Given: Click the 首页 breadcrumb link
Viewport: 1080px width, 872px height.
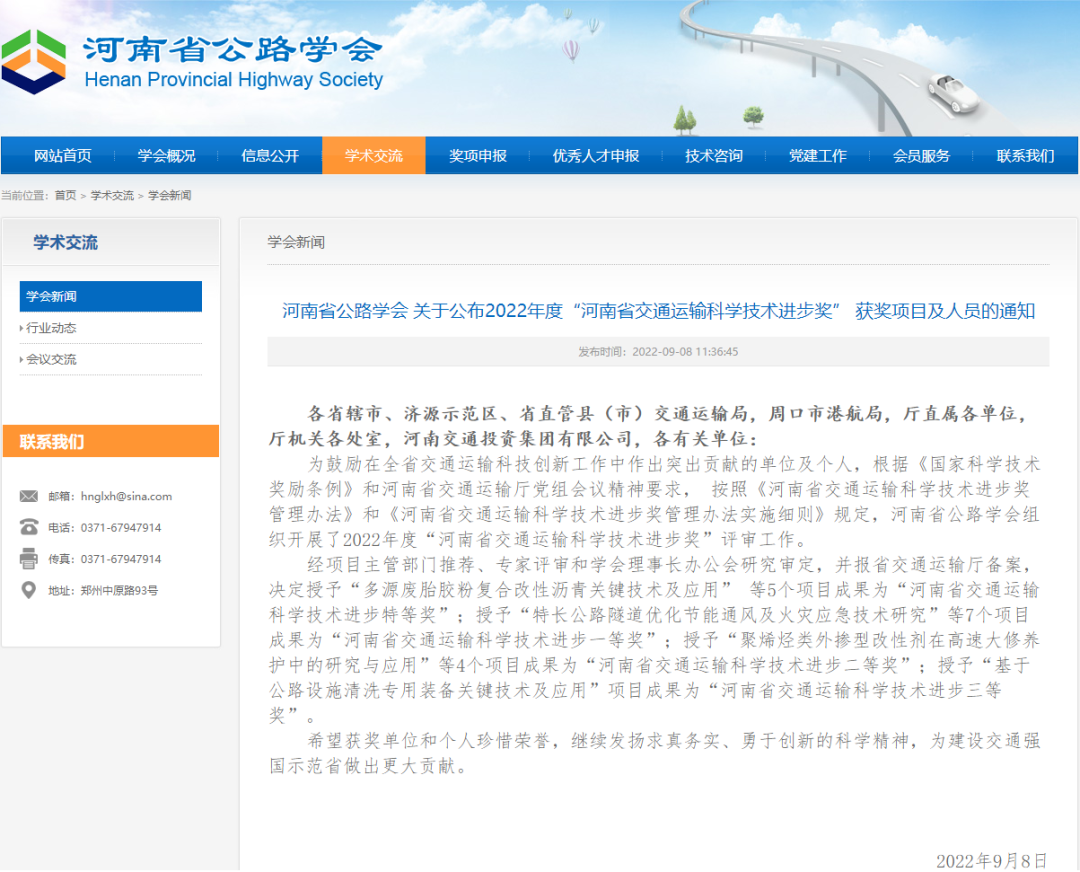Looking at the screenshot, I should click(65, 196).
